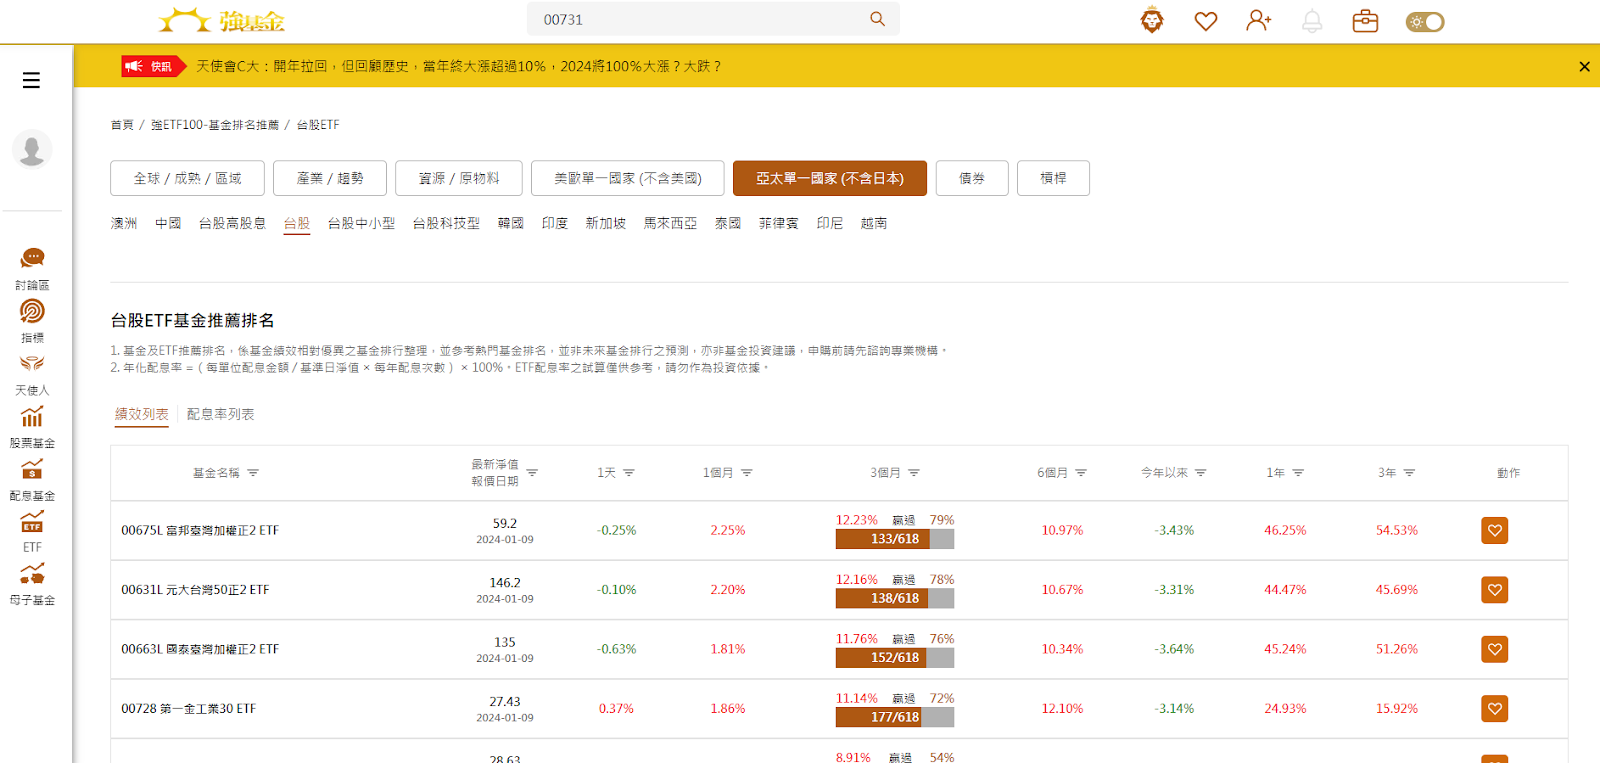Viewport: 1600px width, 763px height.
Task: Select 債券 category button
Action: [x=972, y=178]
